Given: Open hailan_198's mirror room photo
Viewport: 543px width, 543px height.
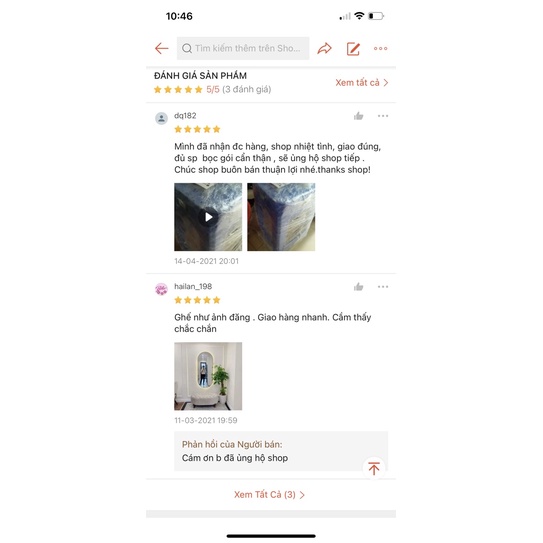Looking at the screenshot, I should (208, 376).
